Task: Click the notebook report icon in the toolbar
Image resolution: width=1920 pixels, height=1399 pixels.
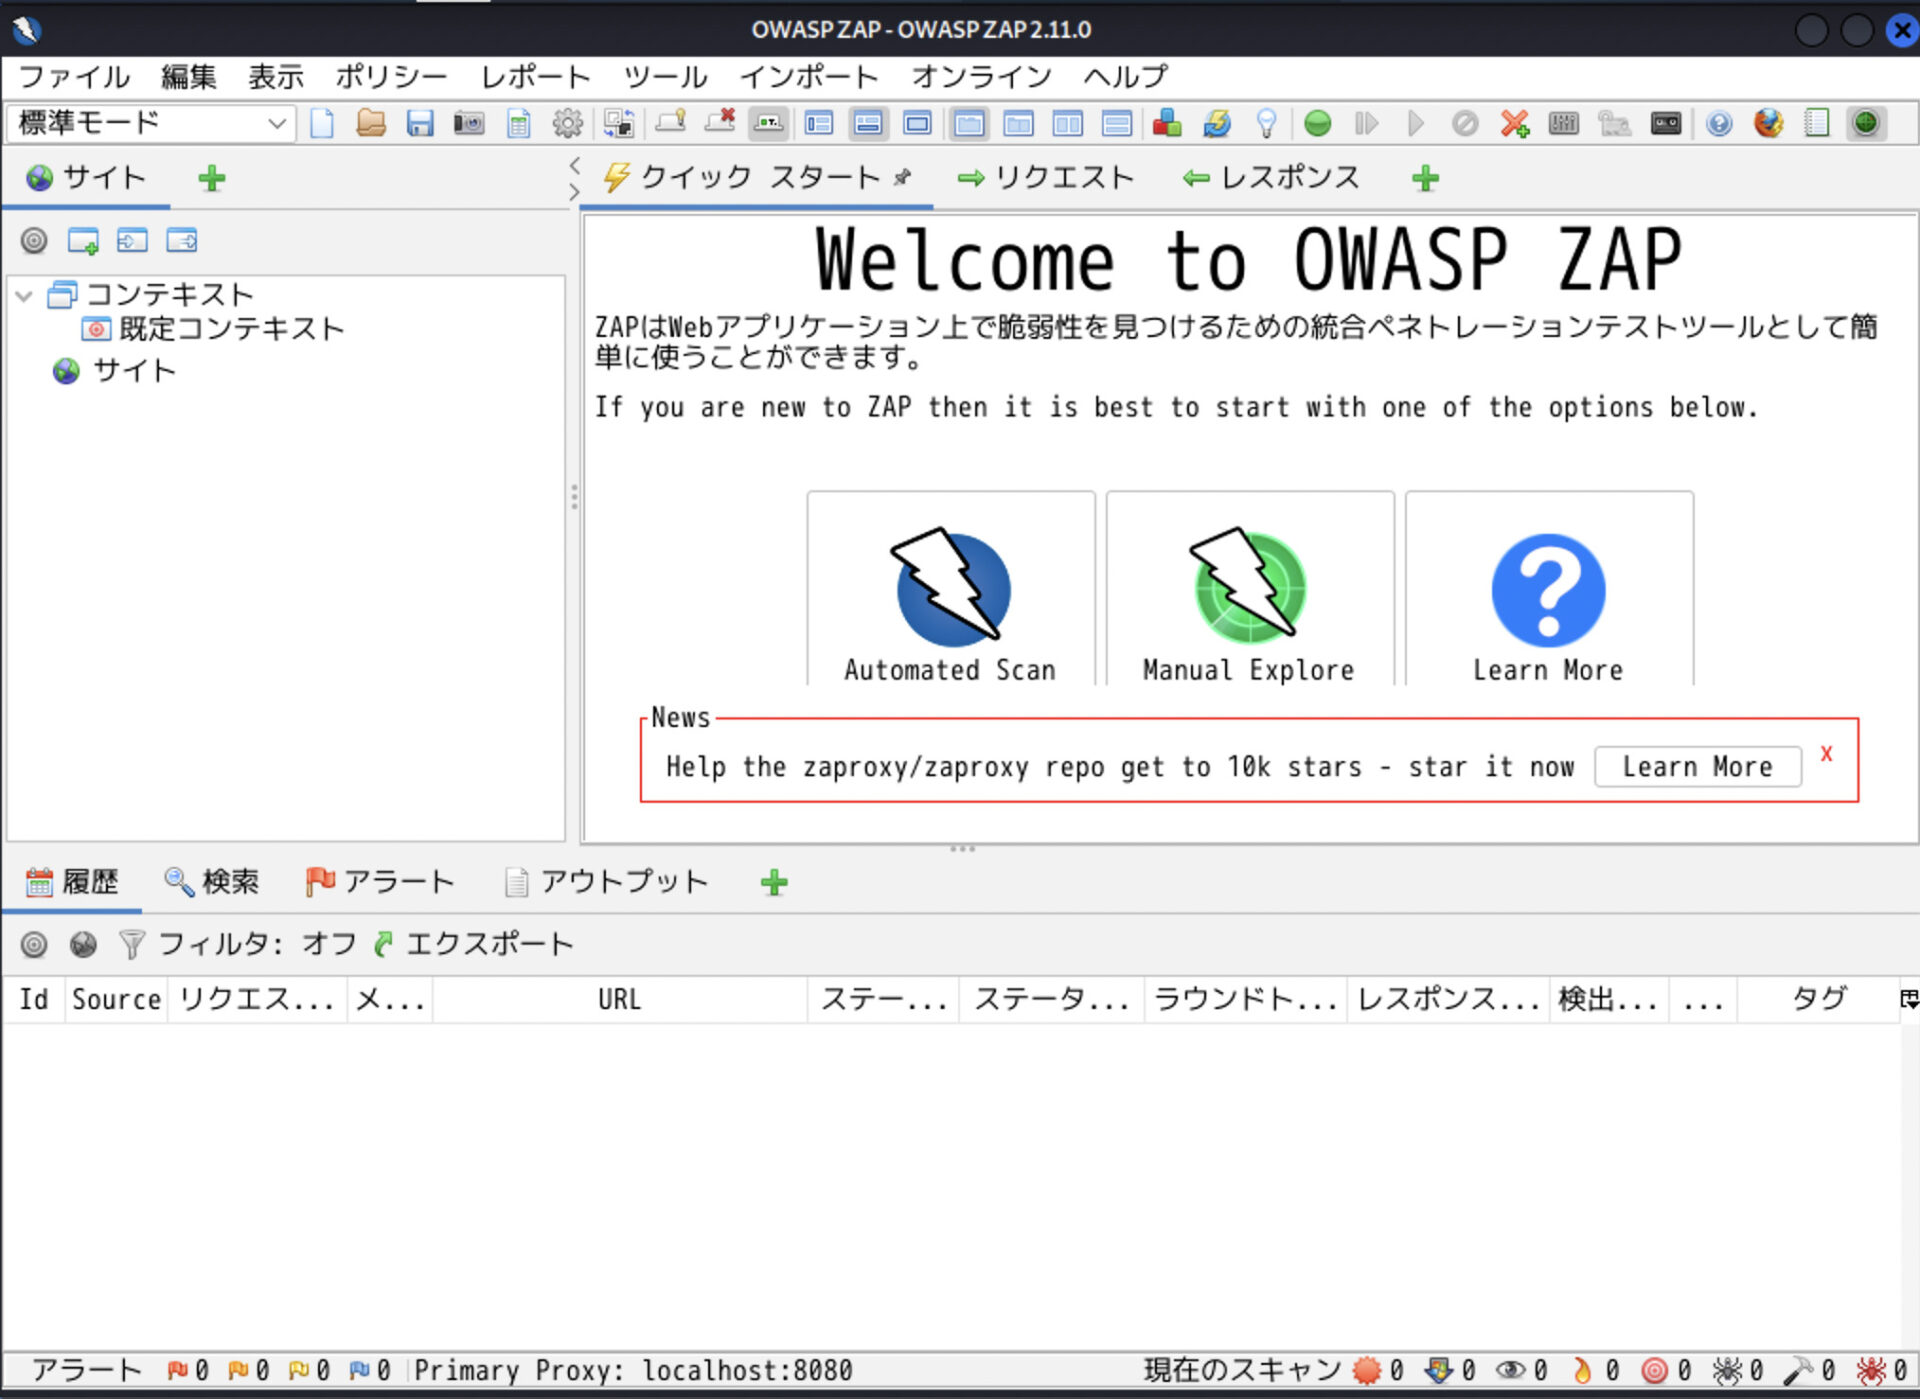Action: [x=1817, y=123]
